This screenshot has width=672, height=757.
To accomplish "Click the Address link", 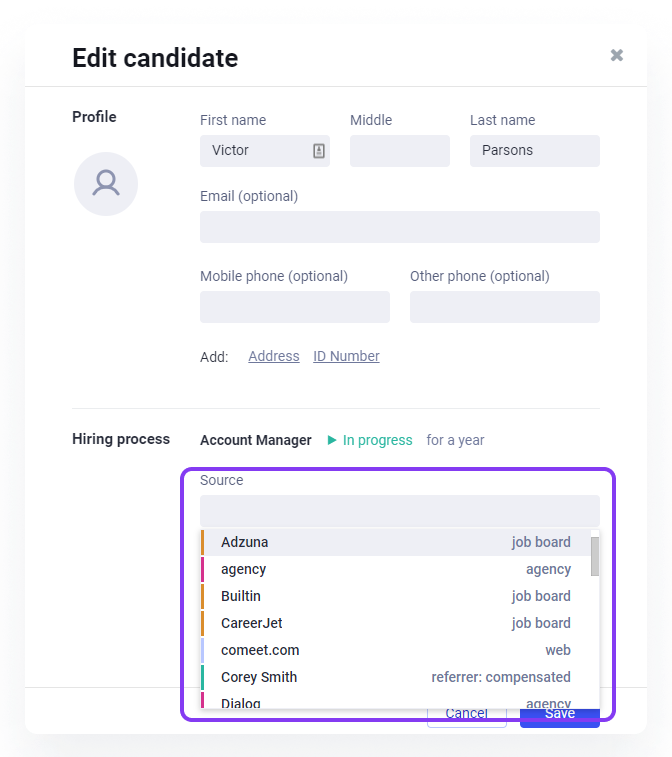I will click(x=274, y=356).
